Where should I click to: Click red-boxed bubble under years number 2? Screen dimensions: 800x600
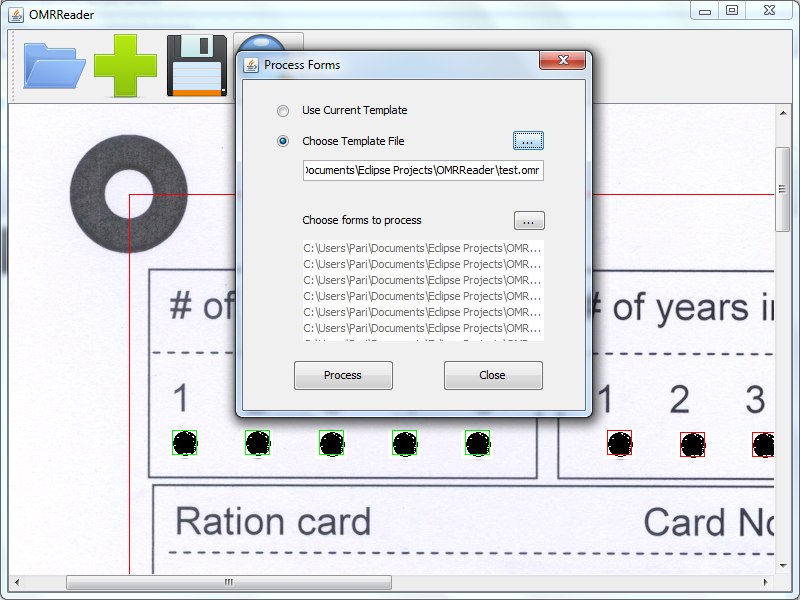pos(692,444)
